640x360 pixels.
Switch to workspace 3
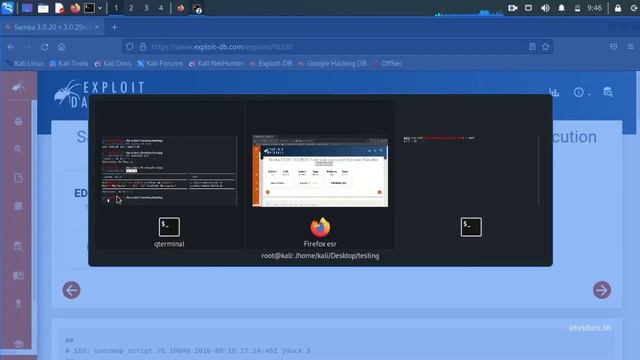coord(146,8)
